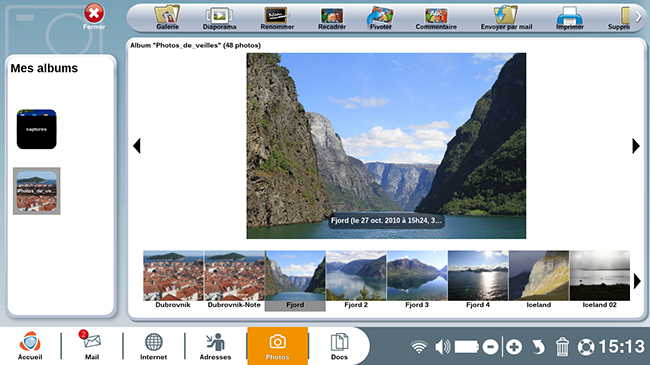
Task: Advance thumbnail strip with right arrow
Action: click(637, 281)
